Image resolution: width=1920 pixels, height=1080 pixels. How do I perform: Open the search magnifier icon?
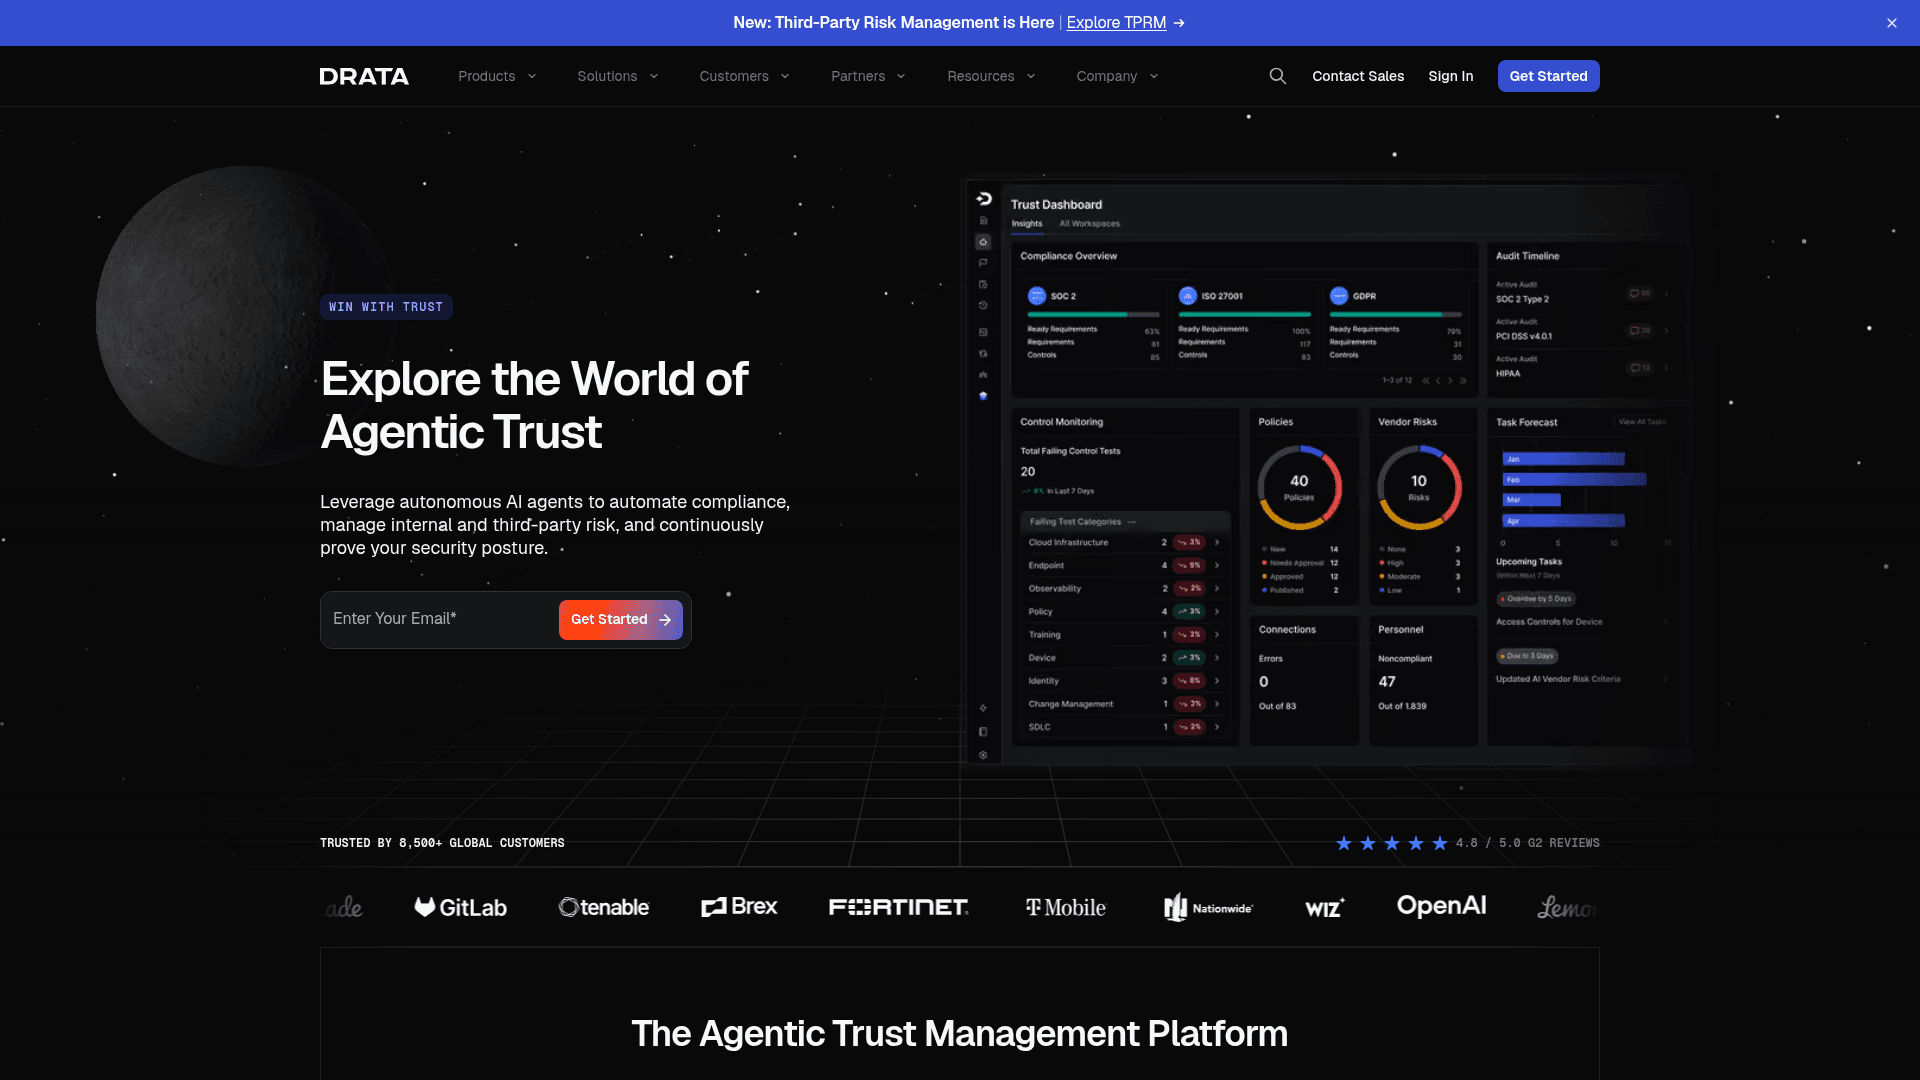pos(1277,76)
